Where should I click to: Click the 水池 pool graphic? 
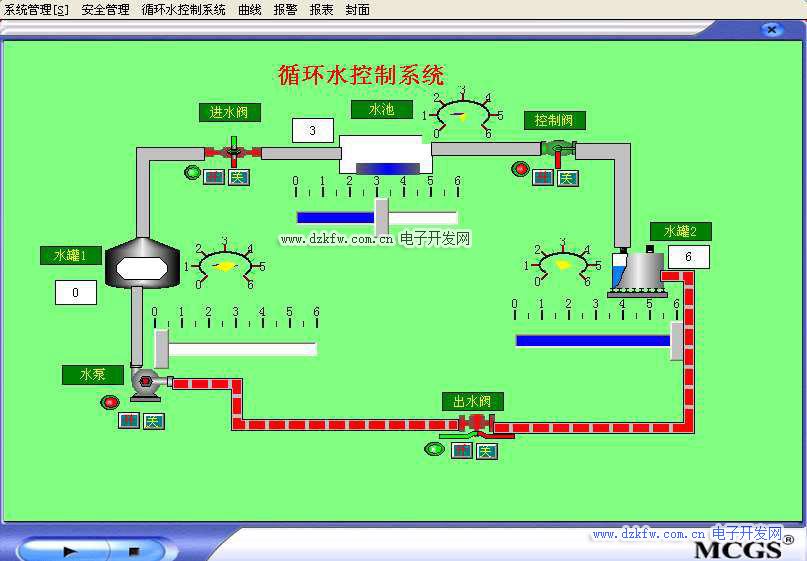(385, 155)
